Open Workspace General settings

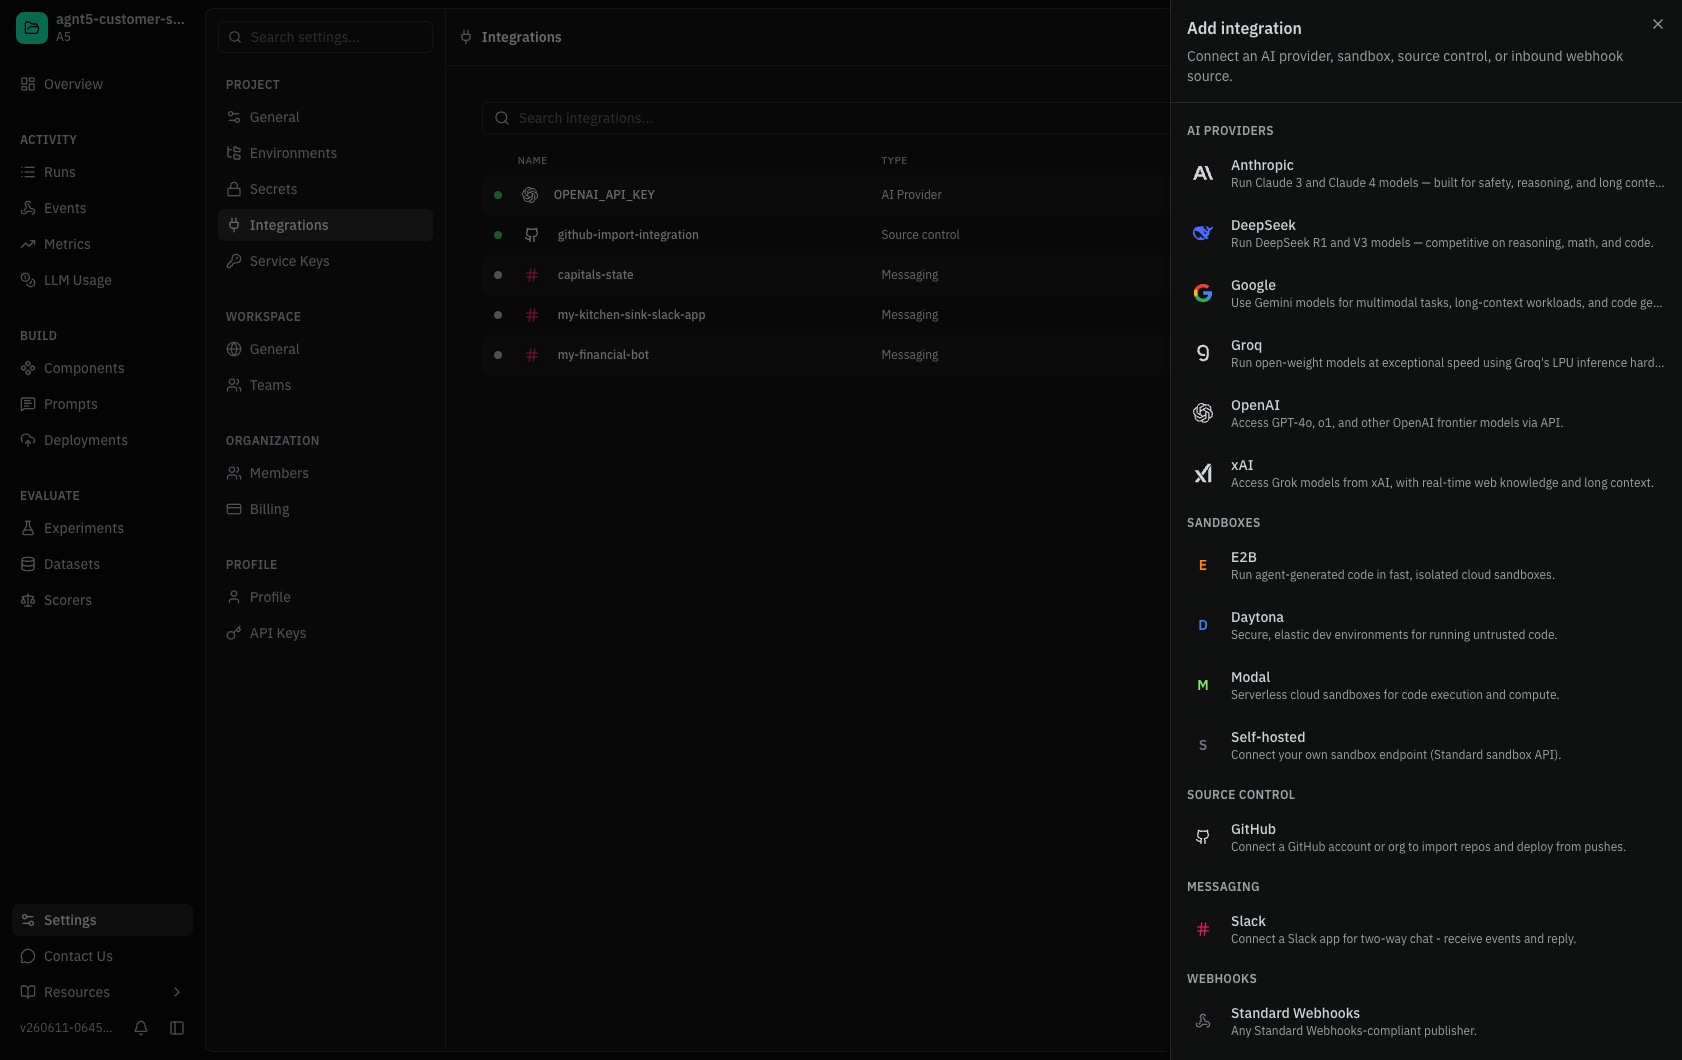tap(325, 349)
